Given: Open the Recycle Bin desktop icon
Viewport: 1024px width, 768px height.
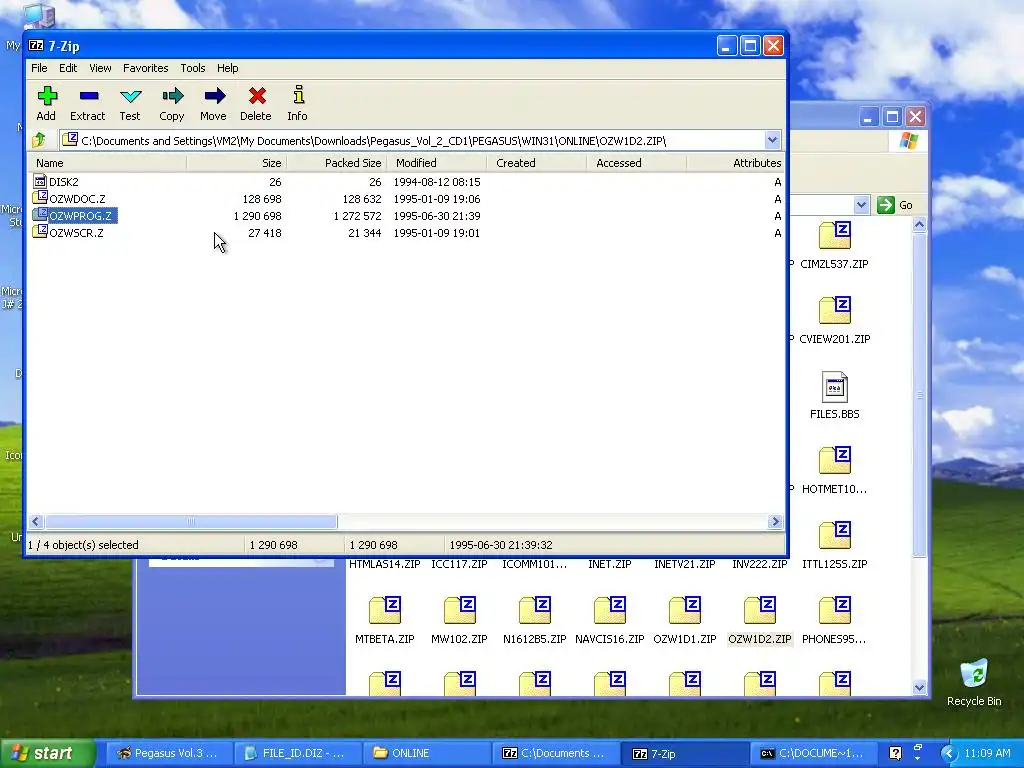Looking at the screenshot, I should [x=974, y=675].
